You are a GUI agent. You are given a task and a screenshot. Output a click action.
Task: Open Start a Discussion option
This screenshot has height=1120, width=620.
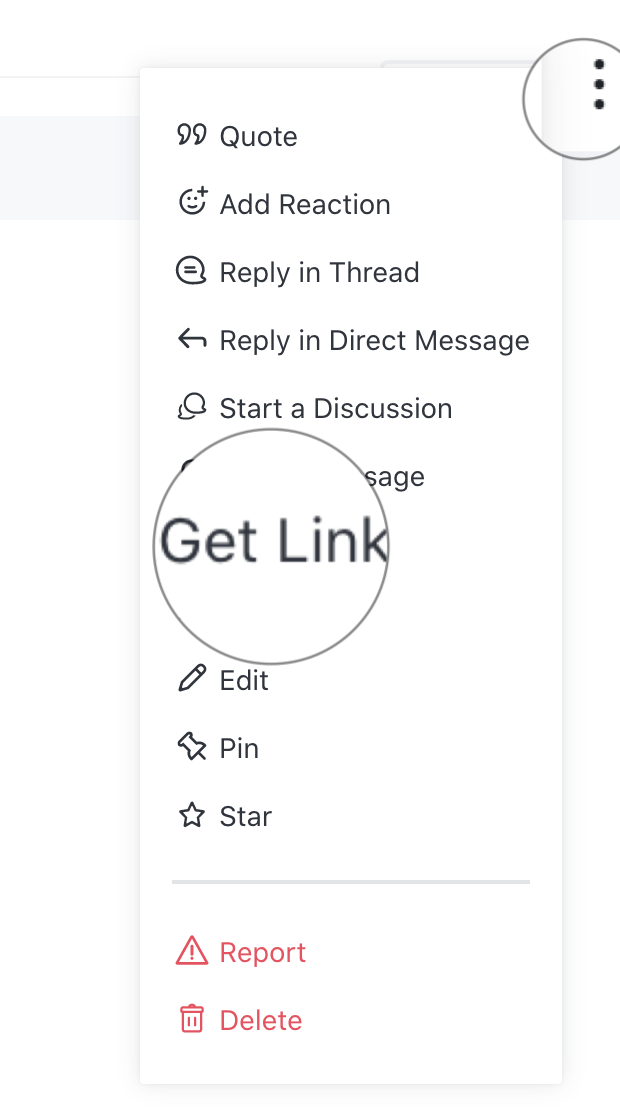click(x=336, y=409)
